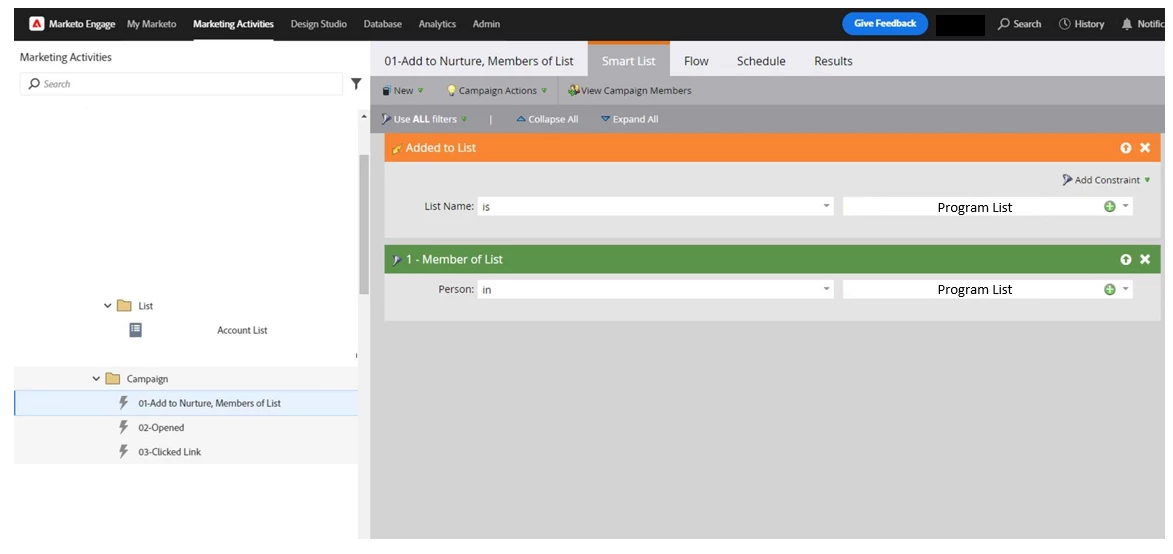Open the filter funnel icon beside search
Viewport: 1173px width, 554px height.
coord(357,84)
